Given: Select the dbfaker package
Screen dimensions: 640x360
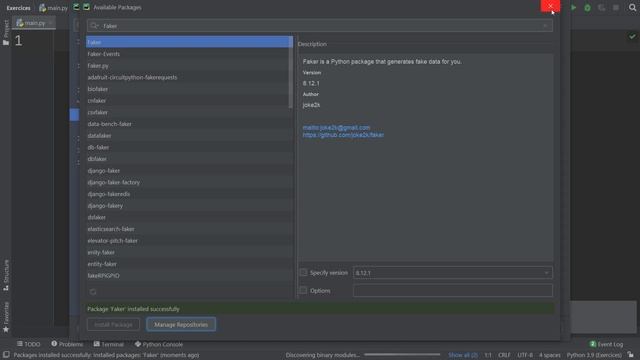Looking at the screenshot, I should [189, 159].
